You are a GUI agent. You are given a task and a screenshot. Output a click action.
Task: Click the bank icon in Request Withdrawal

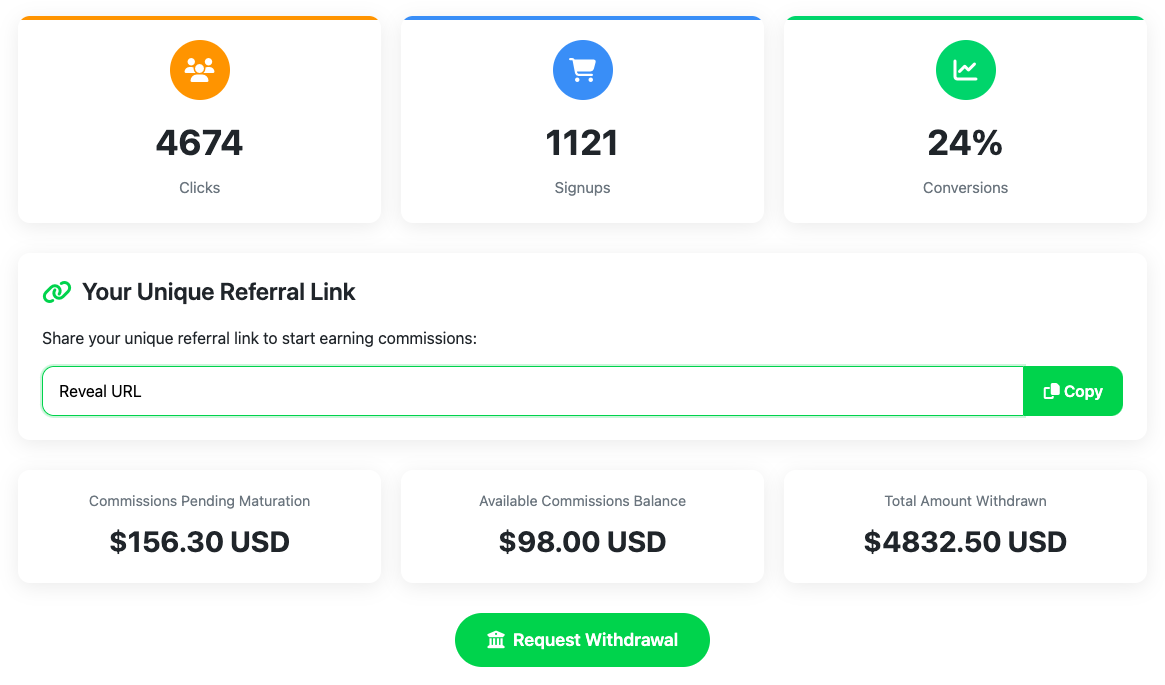[x=497, y=640]
